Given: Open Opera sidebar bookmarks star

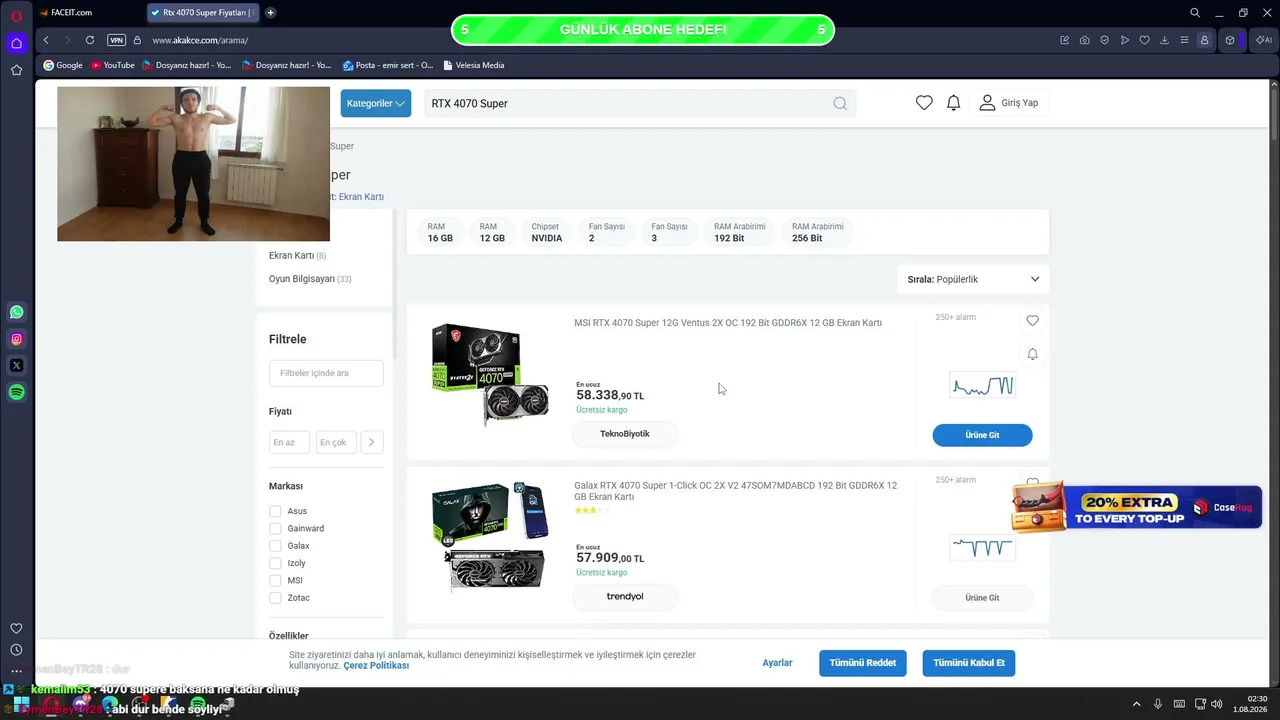Looking at the screenshot, I should click(x=16, y=70).
